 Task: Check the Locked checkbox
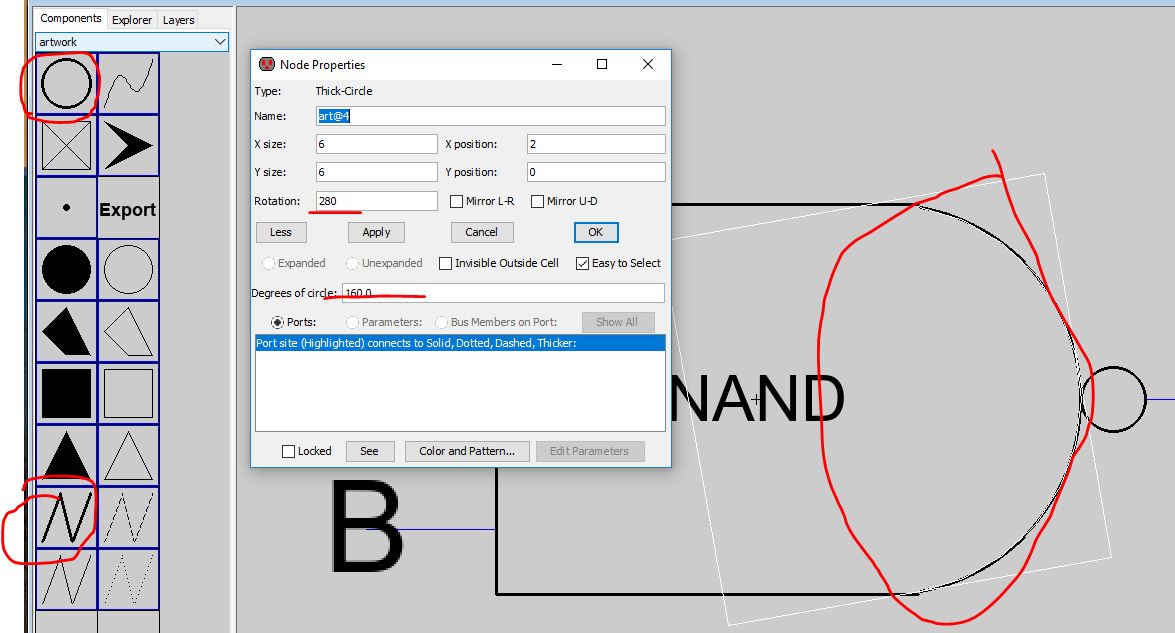(288, 451)
